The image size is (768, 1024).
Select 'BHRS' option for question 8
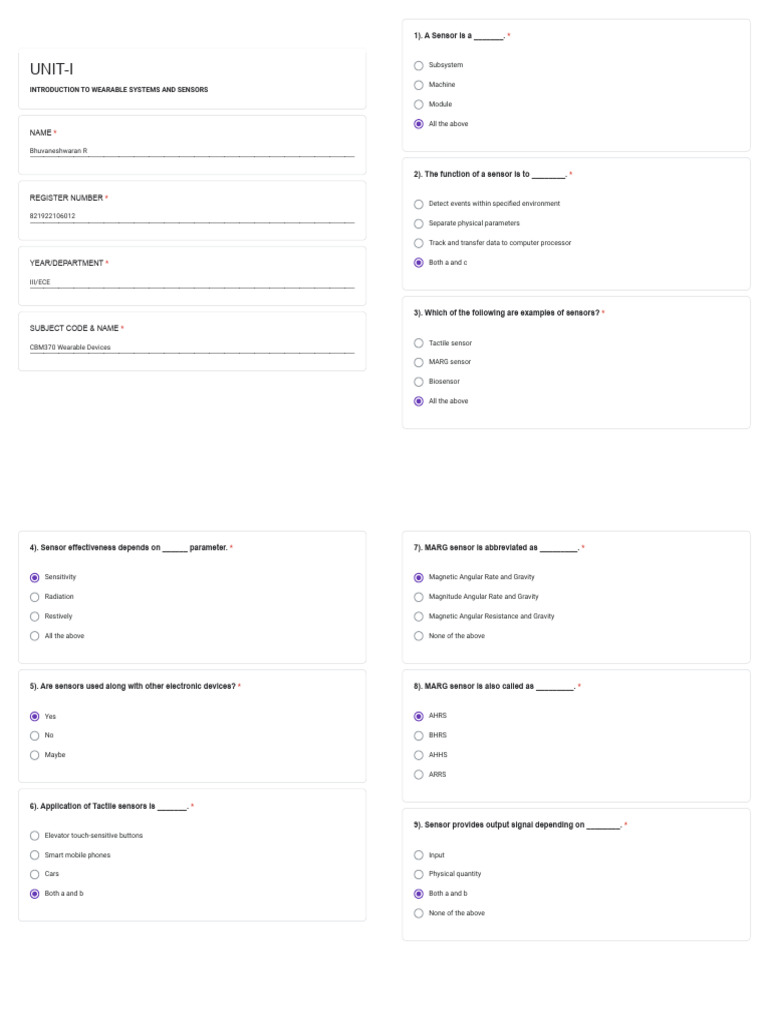[x=419, y=736]
